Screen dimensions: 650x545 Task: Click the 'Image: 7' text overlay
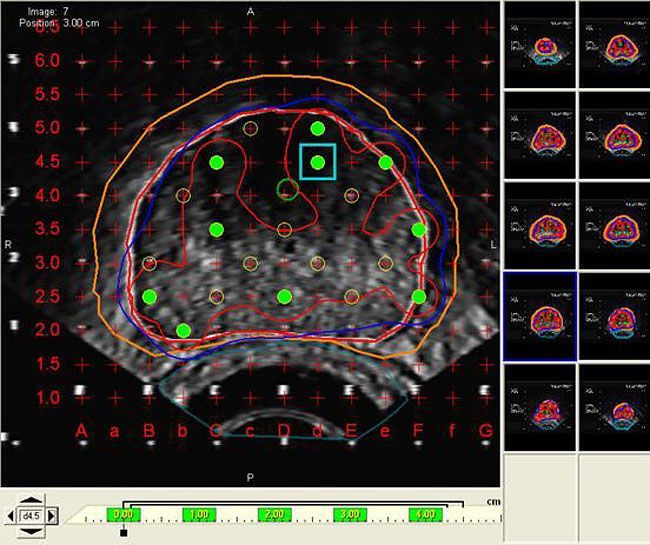tap(48, 12)
